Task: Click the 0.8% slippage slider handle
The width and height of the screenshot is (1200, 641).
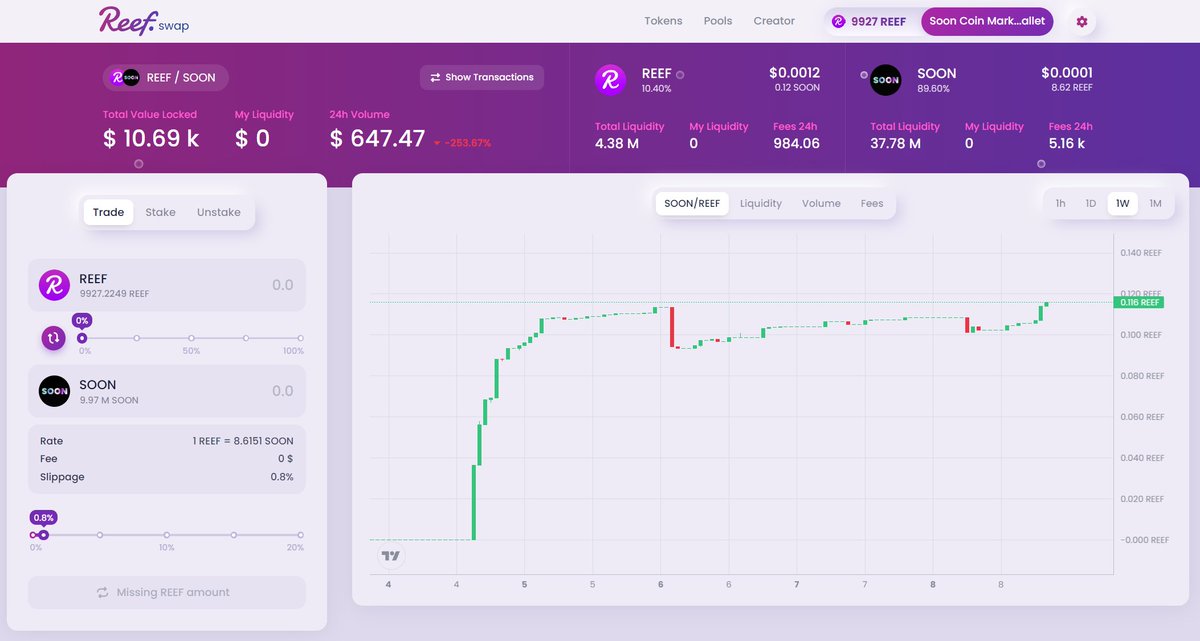Action: [x=43, y=535]
